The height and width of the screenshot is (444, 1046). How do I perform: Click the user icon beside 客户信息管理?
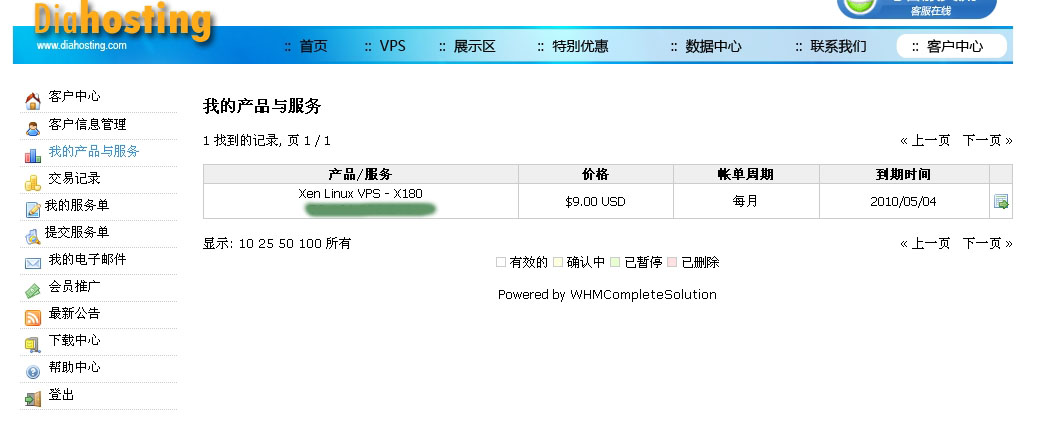pyautogui.click(x=33, y=127)
